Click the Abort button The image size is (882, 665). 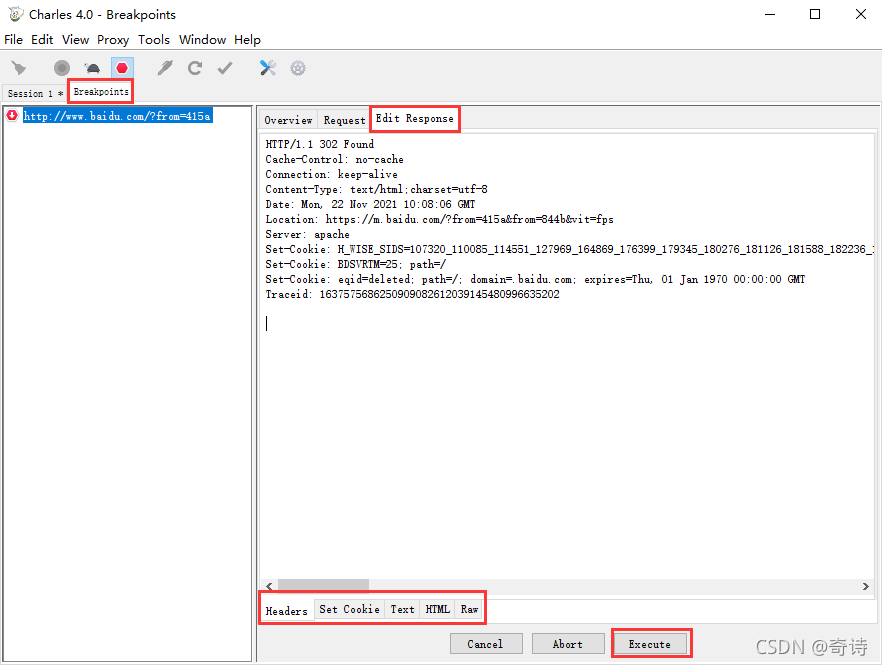[568, 644]
